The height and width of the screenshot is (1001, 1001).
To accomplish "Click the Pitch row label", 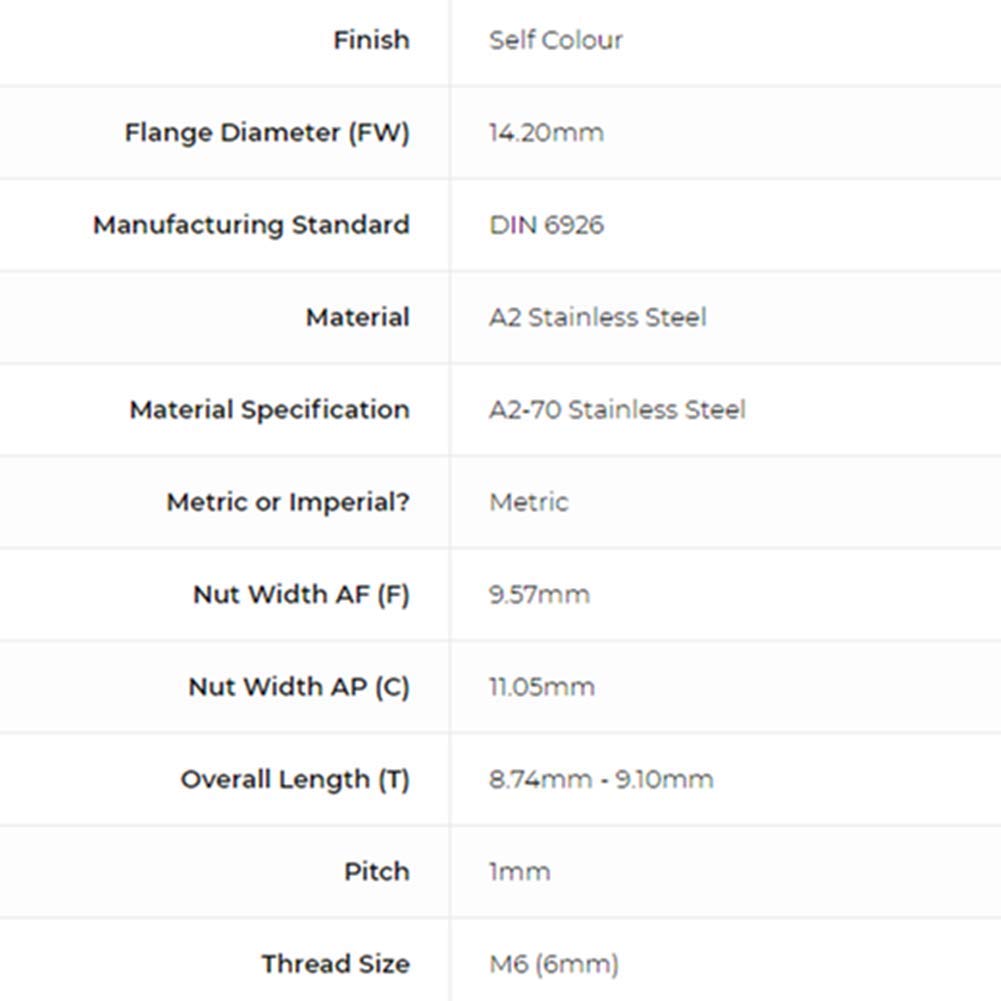I will click(x=376, y=872).
